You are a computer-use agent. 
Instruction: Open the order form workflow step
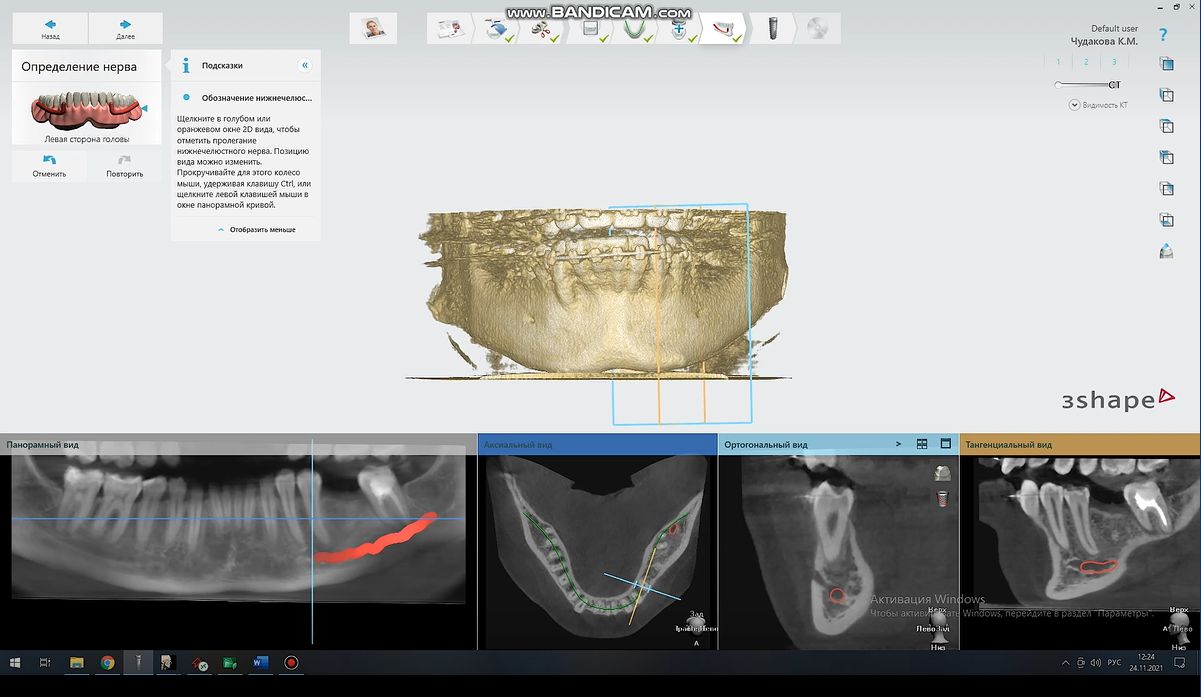pyautogui.click(x=451, y=28)
